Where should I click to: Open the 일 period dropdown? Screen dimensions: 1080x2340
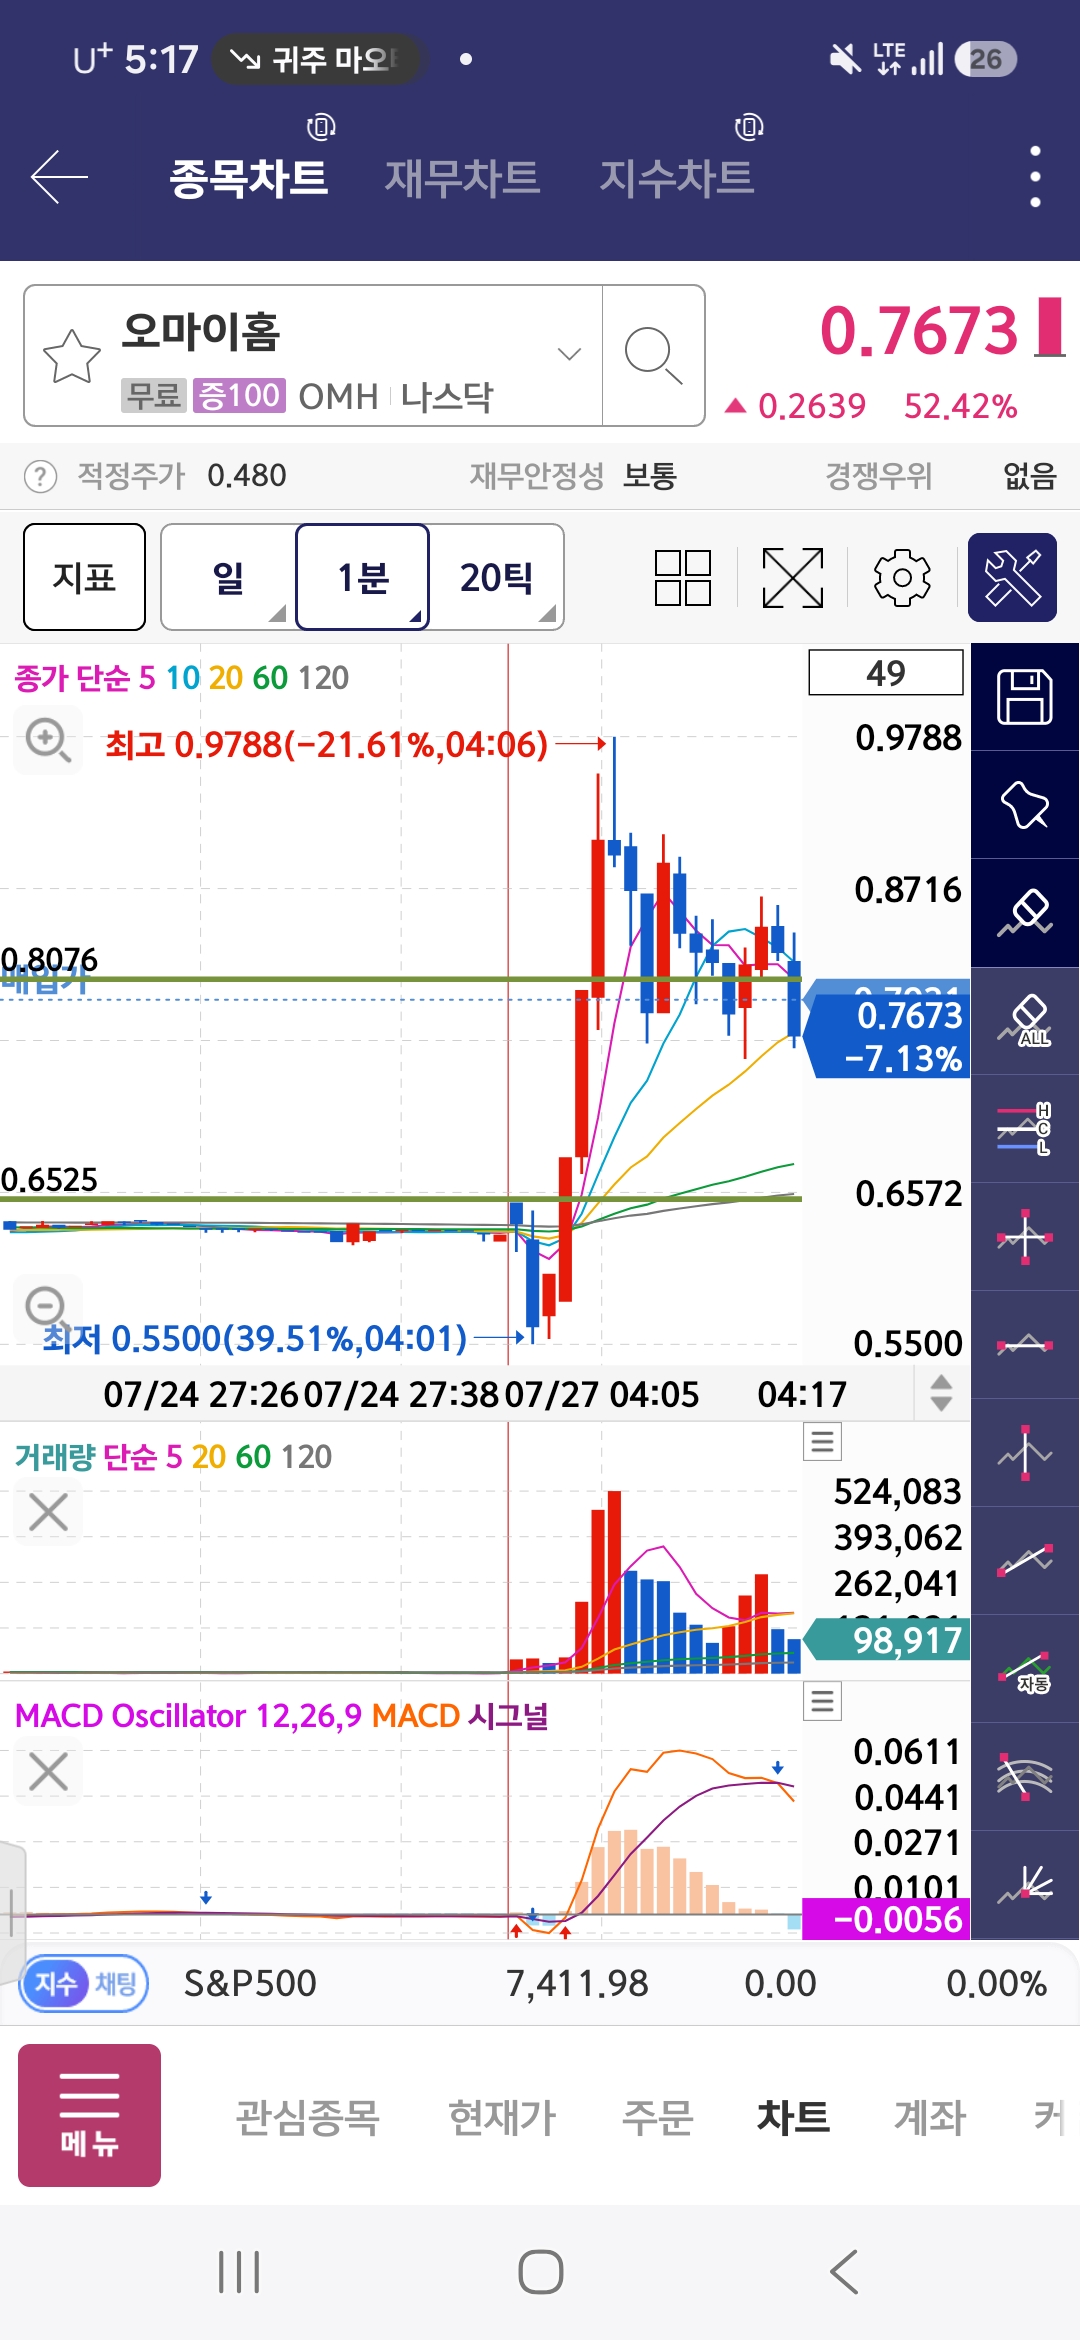point(228,577)
